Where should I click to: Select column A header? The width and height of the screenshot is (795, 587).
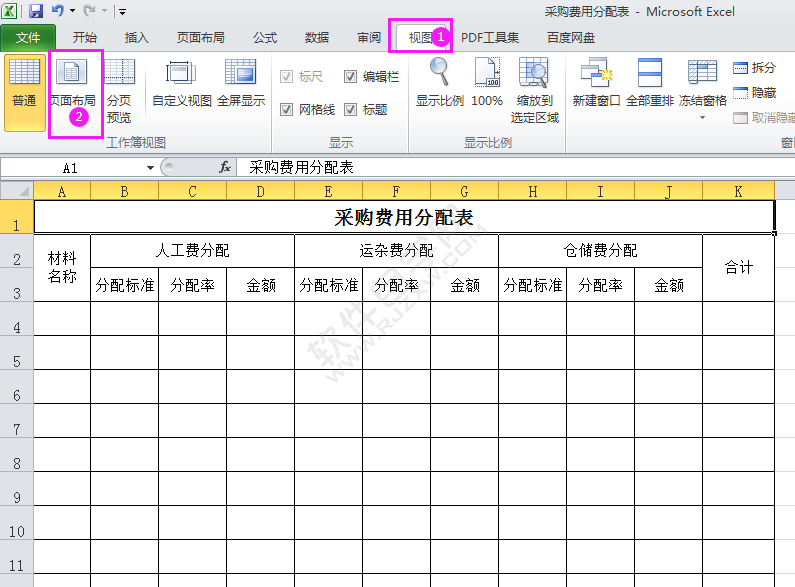(62, 192)
